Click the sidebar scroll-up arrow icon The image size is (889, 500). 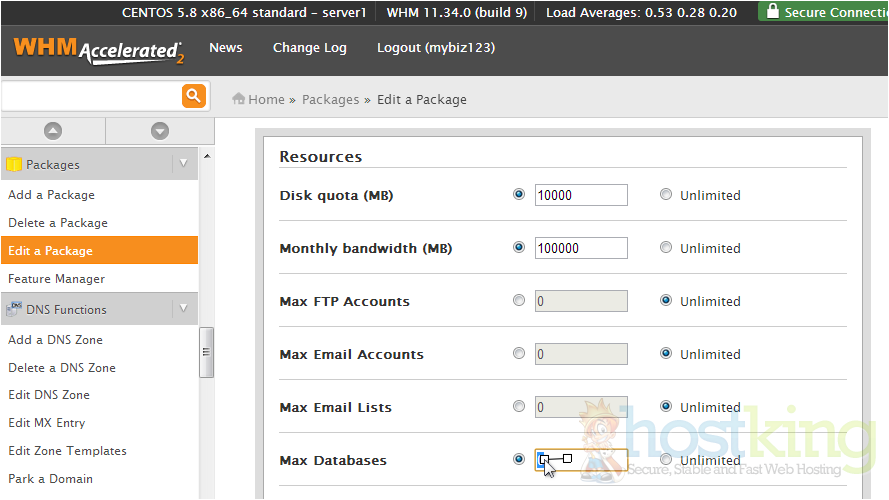click(53, 131)
